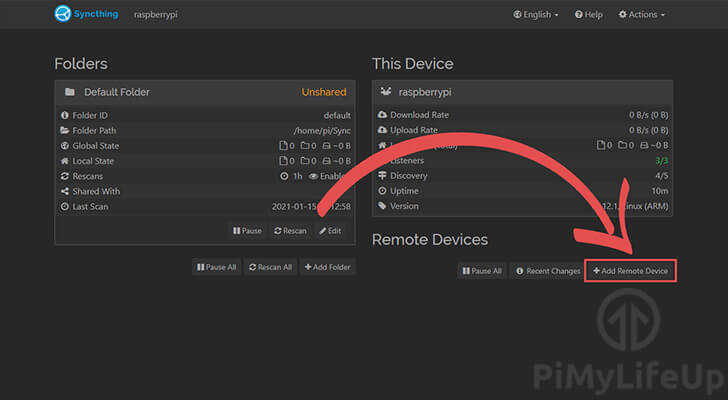Click the Listeners 3/3 value
Image resolution: width=728 pixels, height=400 pixels.
point(662,161)
